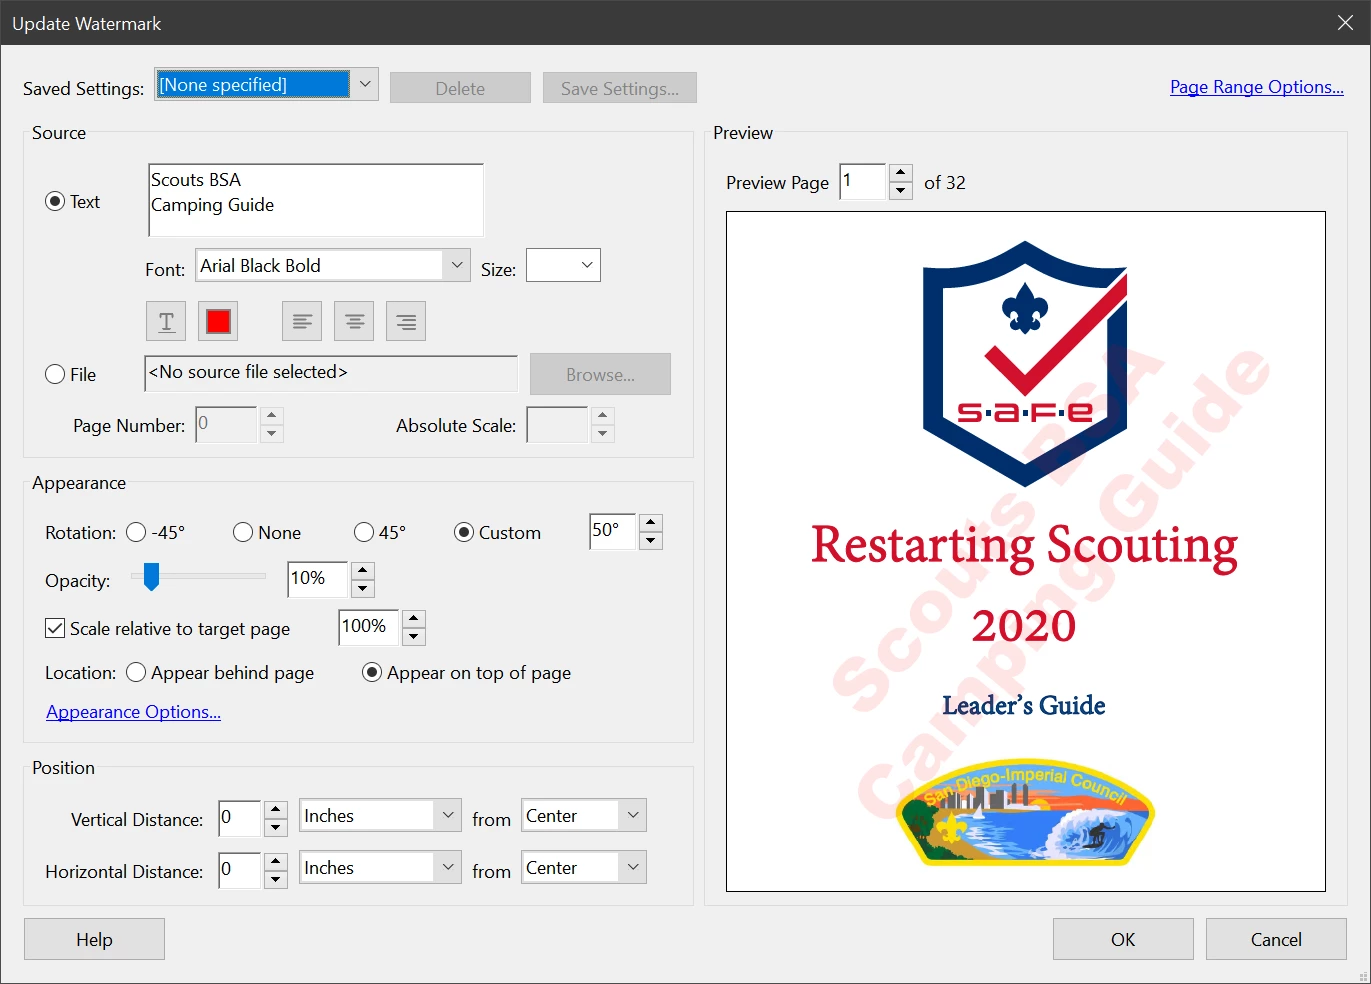This screenshot has width=1371, height=984.
Task: Decrease horizontal distance value
Action: pos(276,879)
